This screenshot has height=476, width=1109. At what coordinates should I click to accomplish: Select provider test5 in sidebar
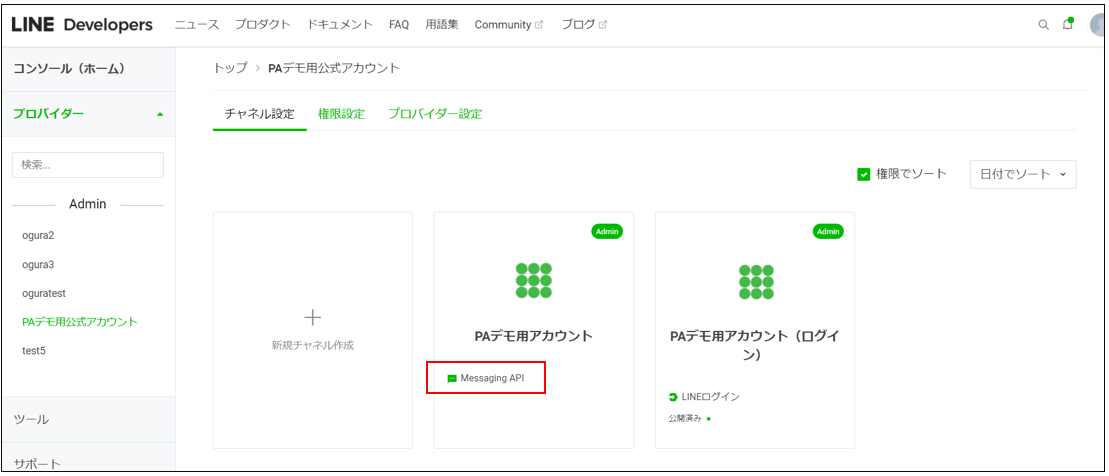34,350
